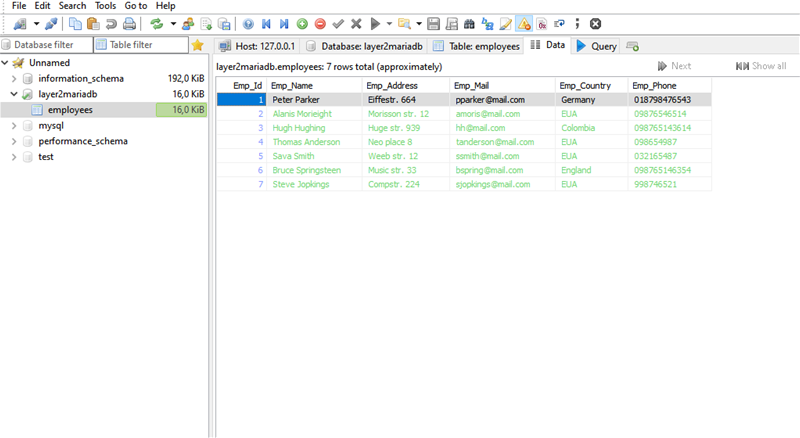Click the green Refresh arrows icon

point(156,23)
